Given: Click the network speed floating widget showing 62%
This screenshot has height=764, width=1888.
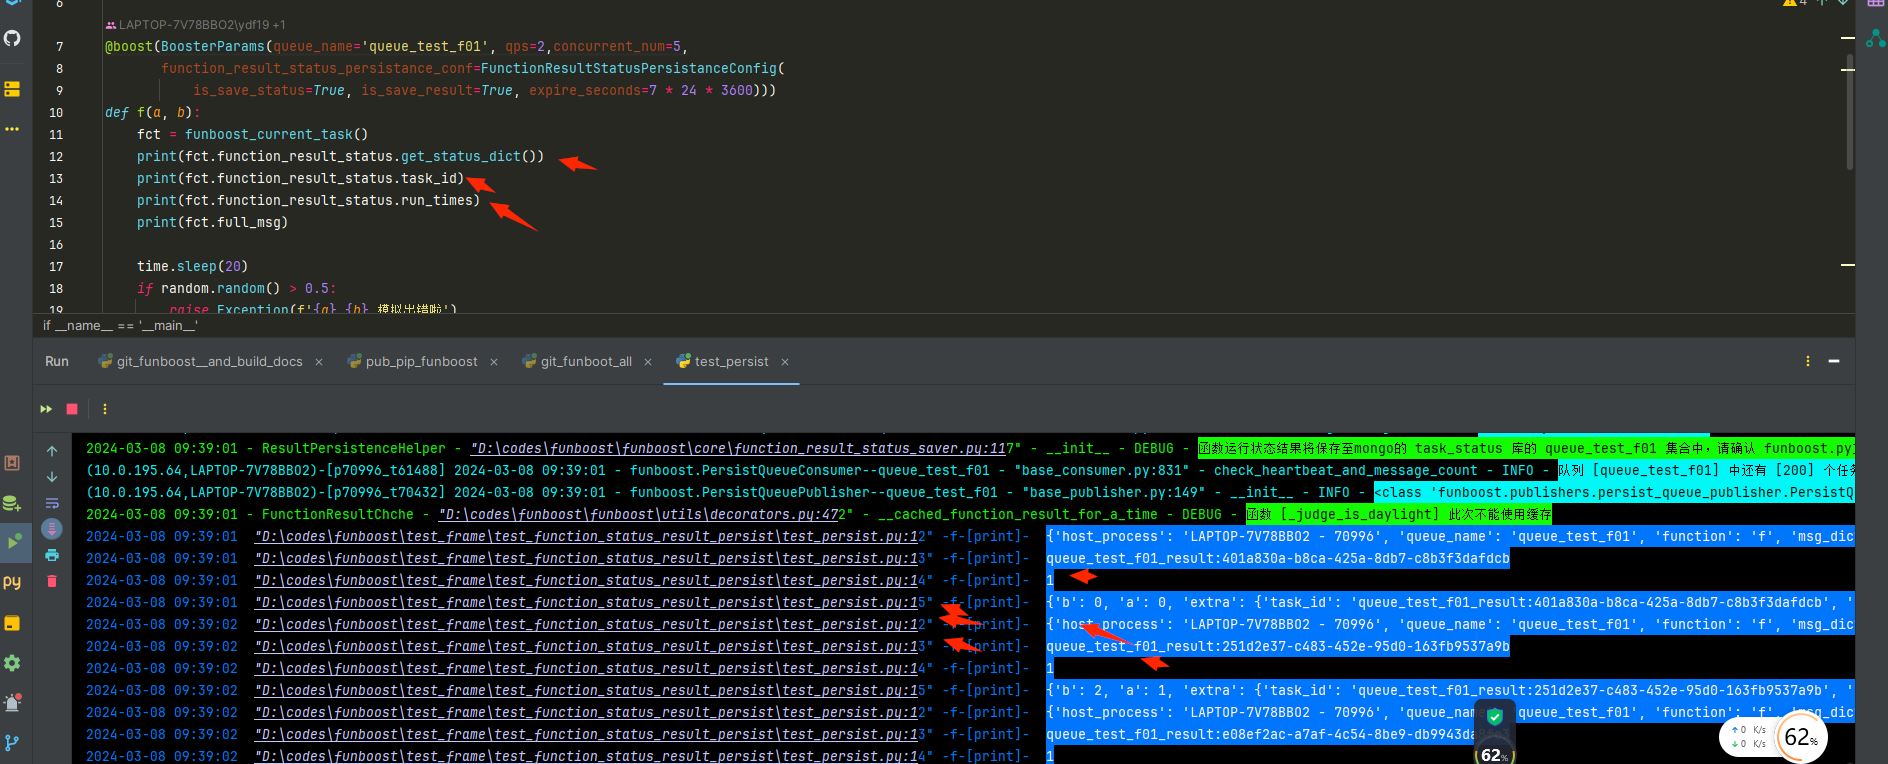Looking at the screenshot, I should point(1774,738).
